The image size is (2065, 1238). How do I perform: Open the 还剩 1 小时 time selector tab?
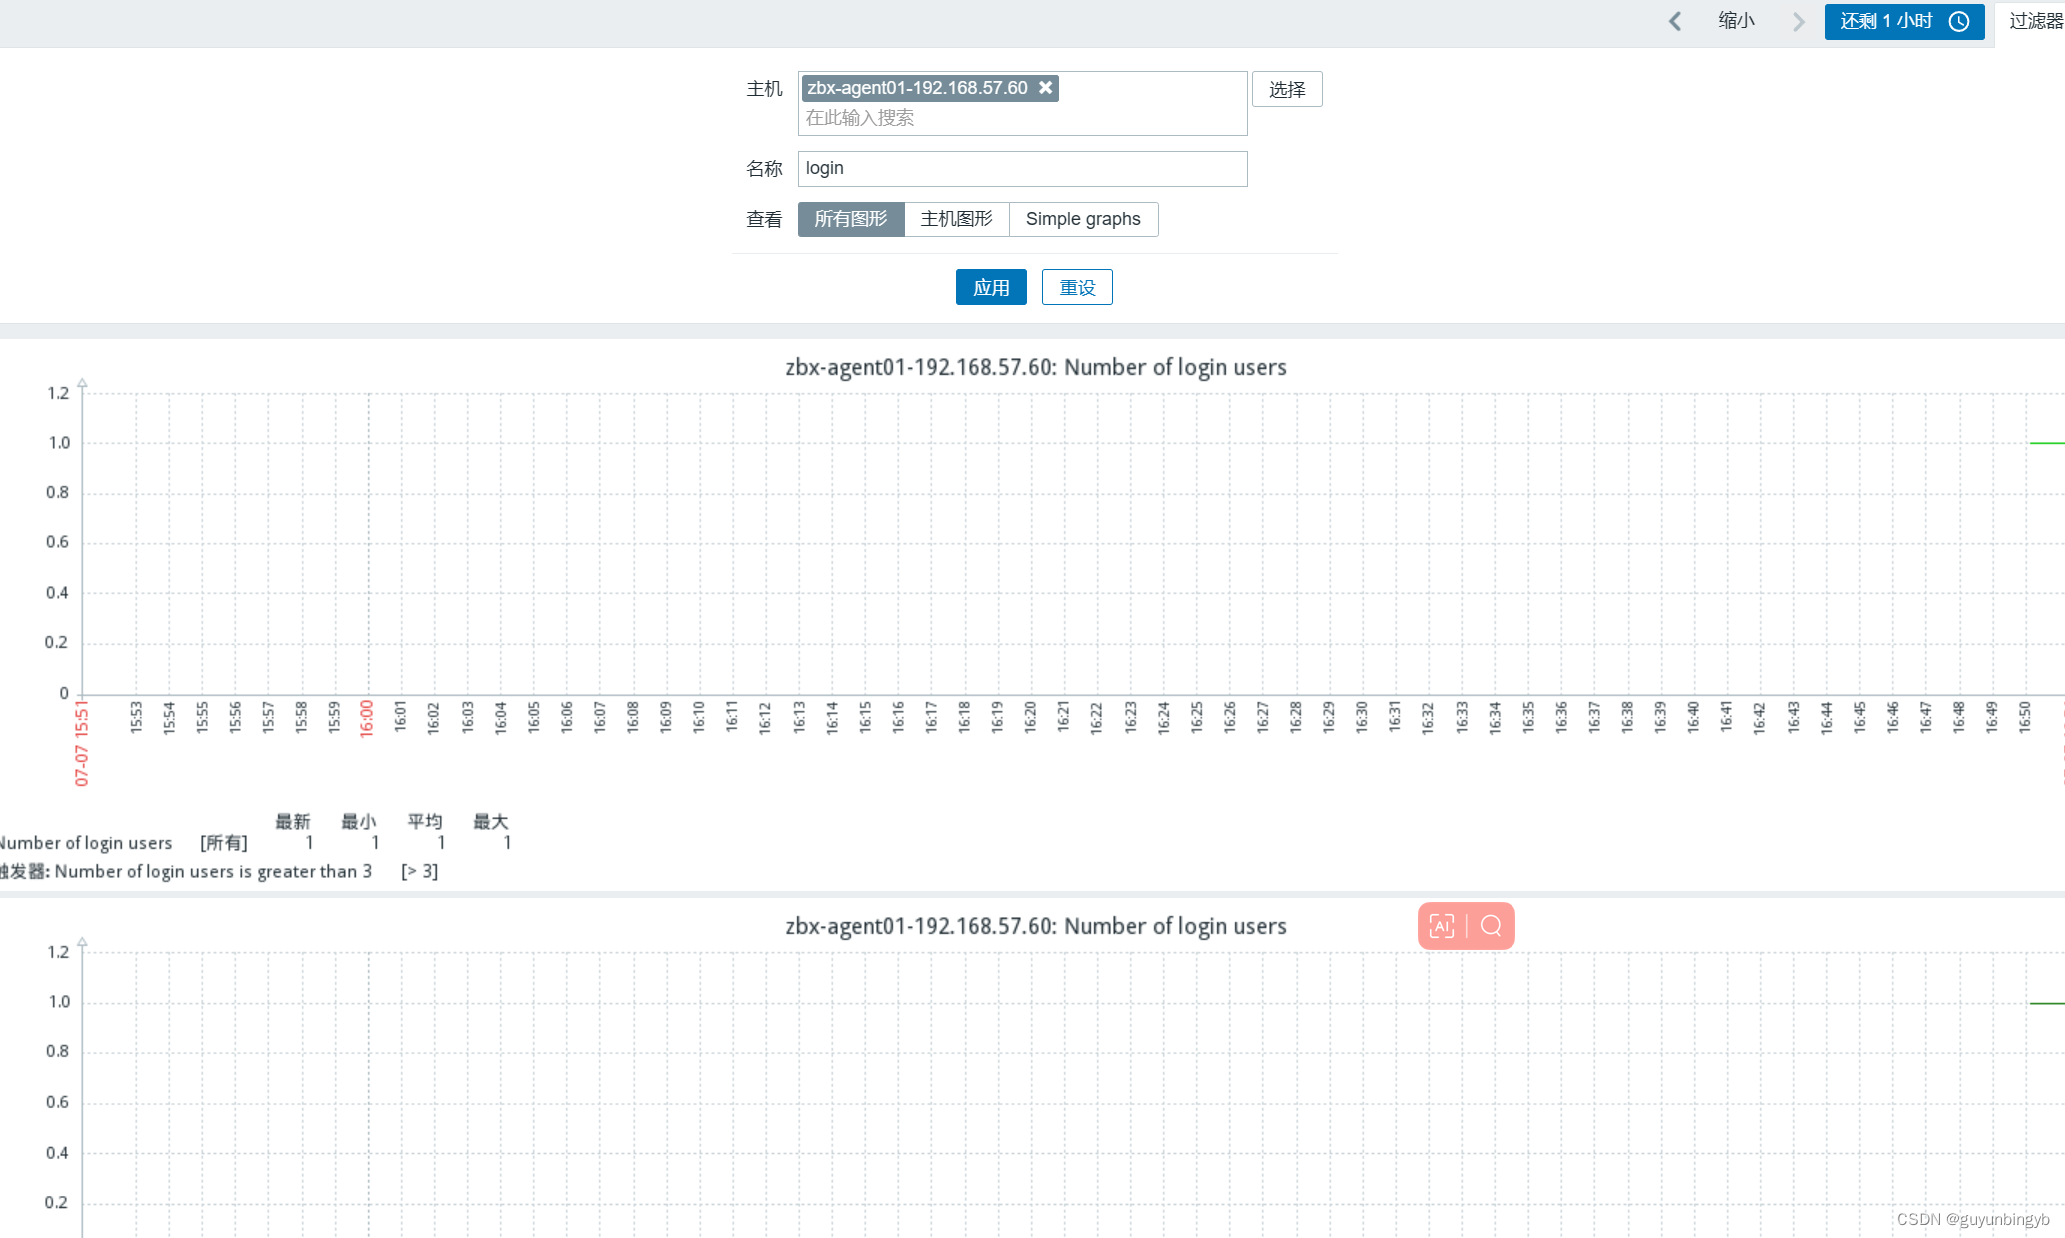tap(1904, 21)
